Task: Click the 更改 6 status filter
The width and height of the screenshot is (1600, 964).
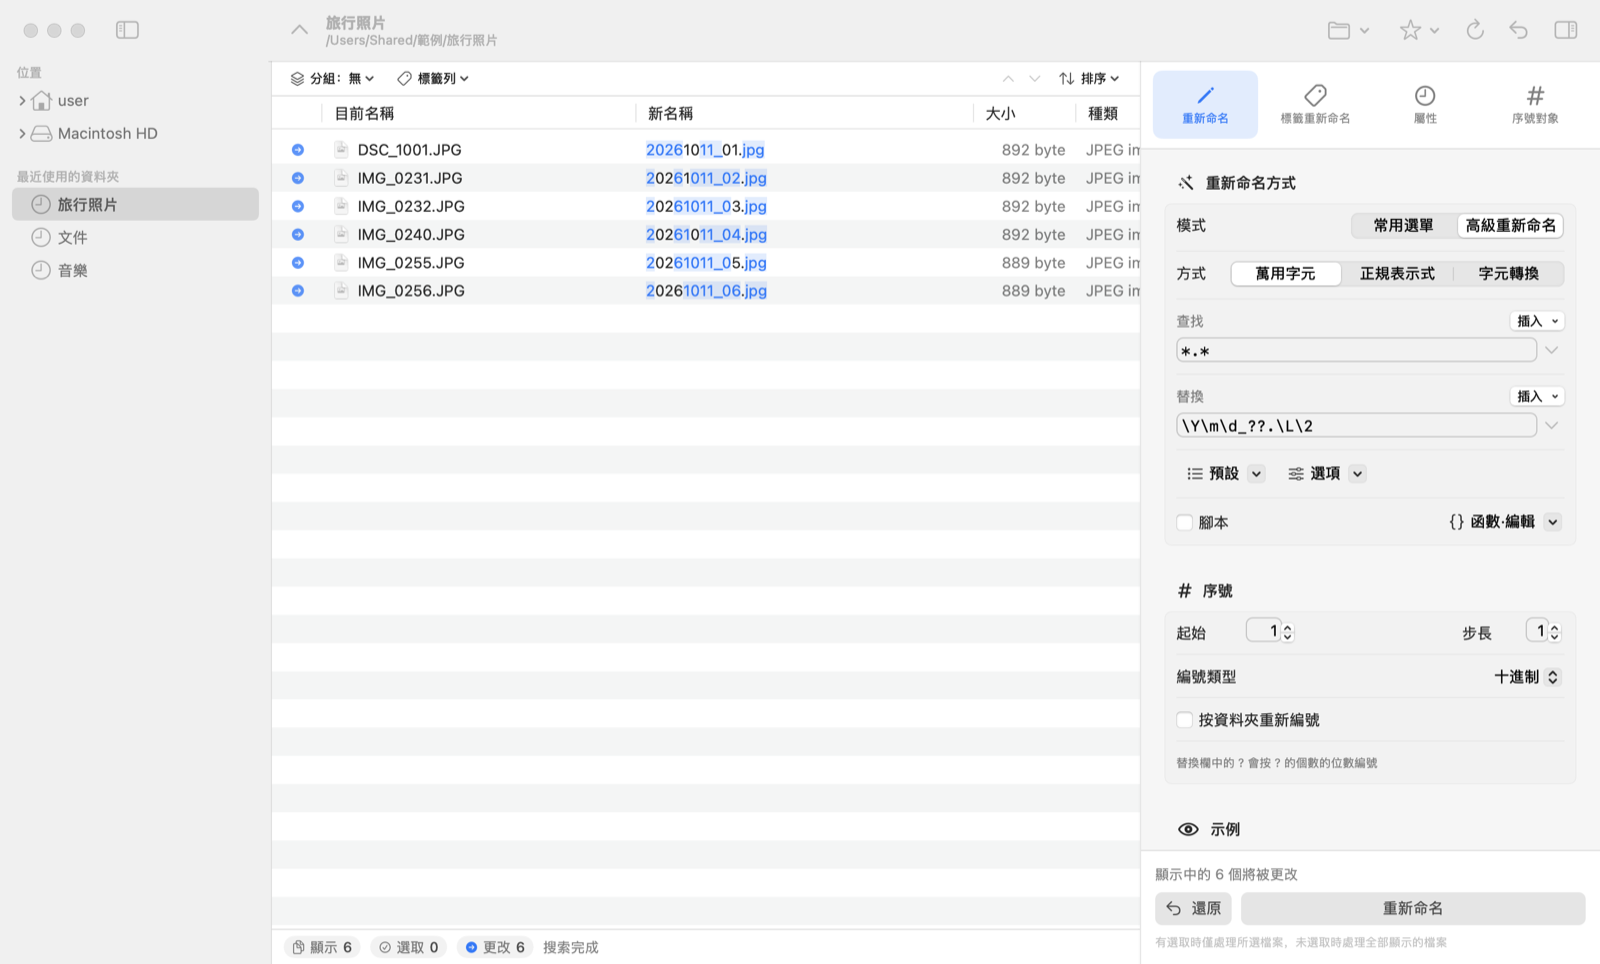Action: coord(495,947)
